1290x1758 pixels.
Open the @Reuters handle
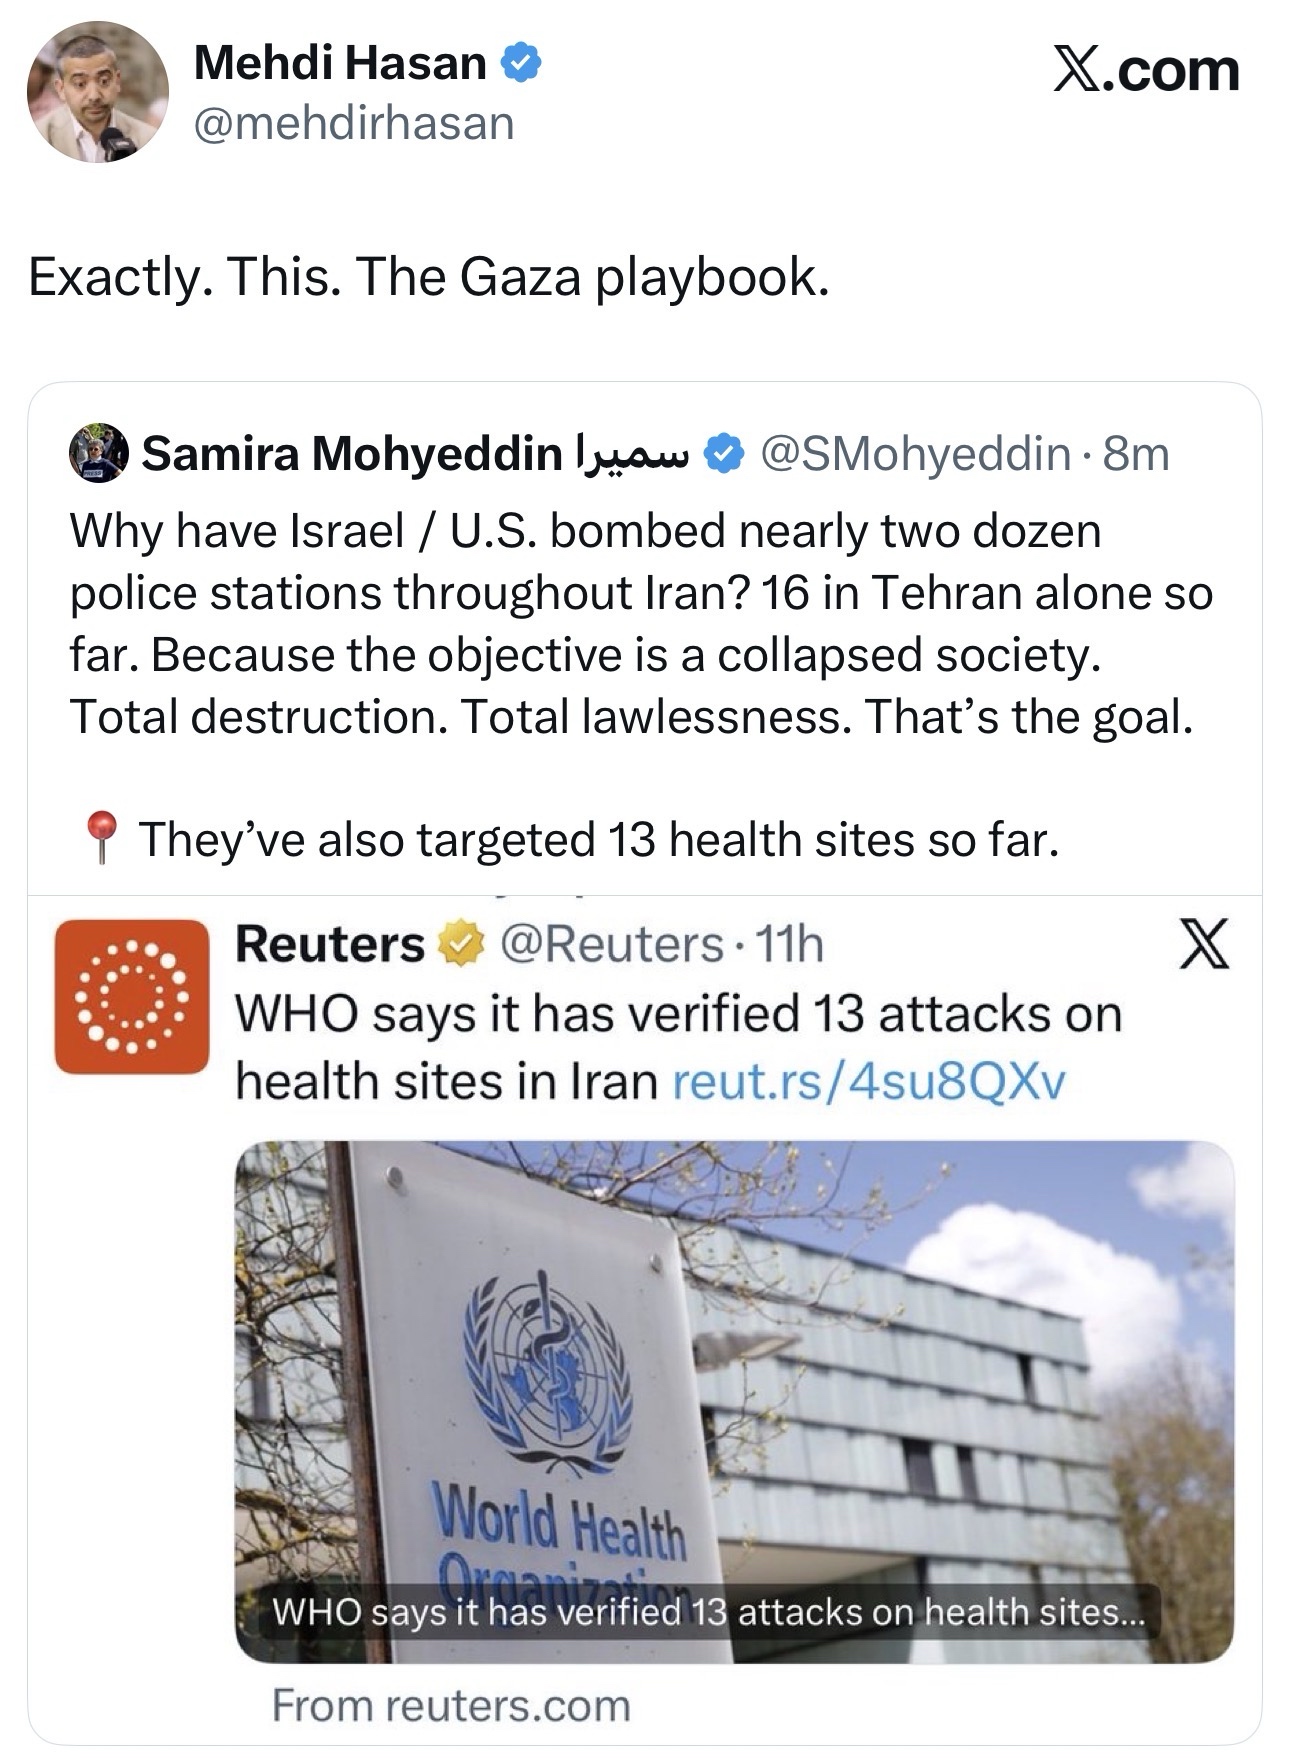(x=612, y=944)
